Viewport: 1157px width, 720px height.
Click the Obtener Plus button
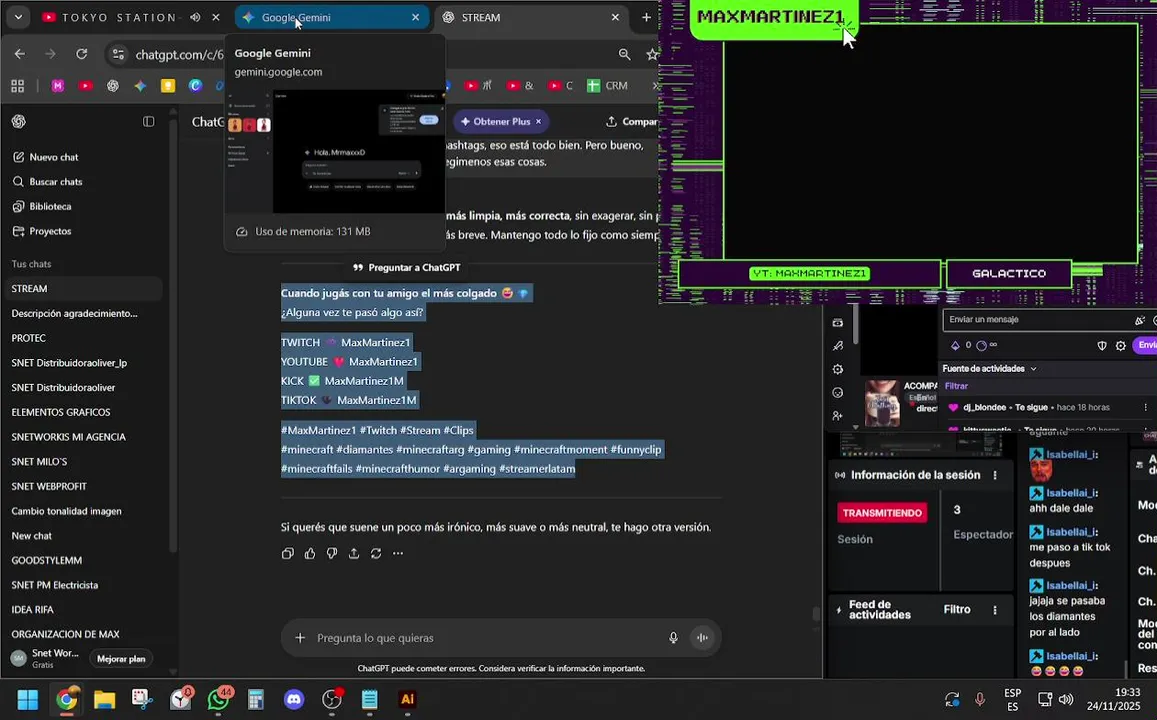pyautogui.click(x=494, y=122)
